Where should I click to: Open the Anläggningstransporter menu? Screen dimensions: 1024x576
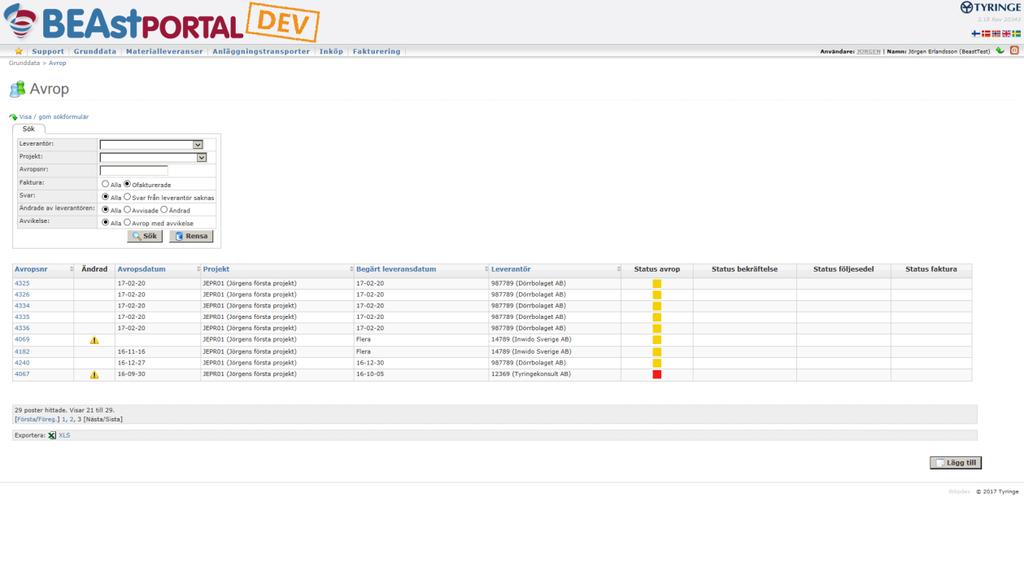click(261, 51)
